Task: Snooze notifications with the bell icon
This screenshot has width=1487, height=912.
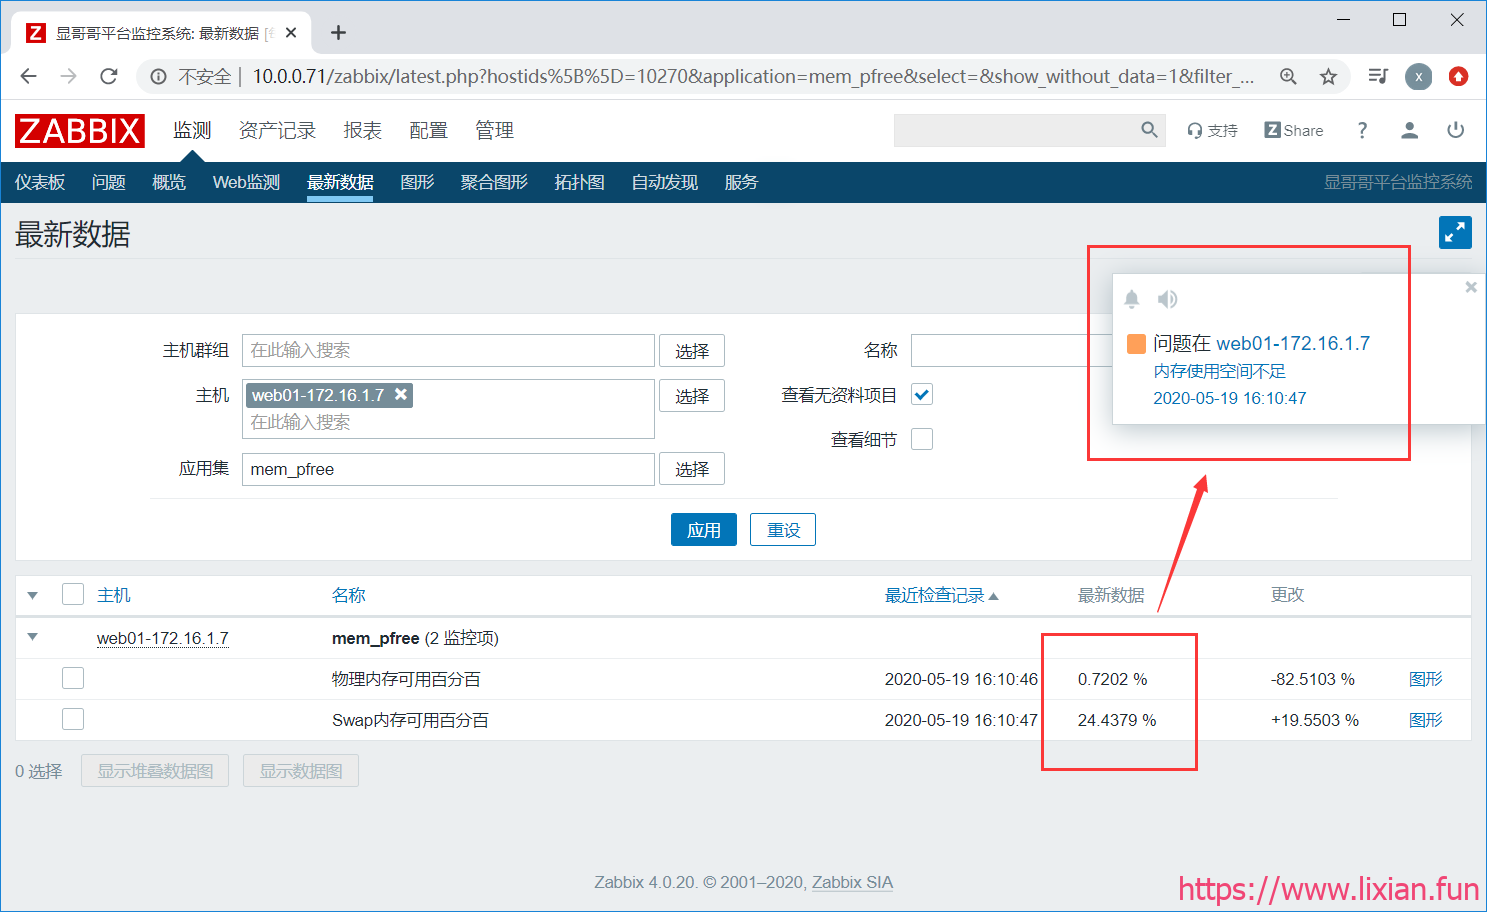Action: [x=1132, y=299]
